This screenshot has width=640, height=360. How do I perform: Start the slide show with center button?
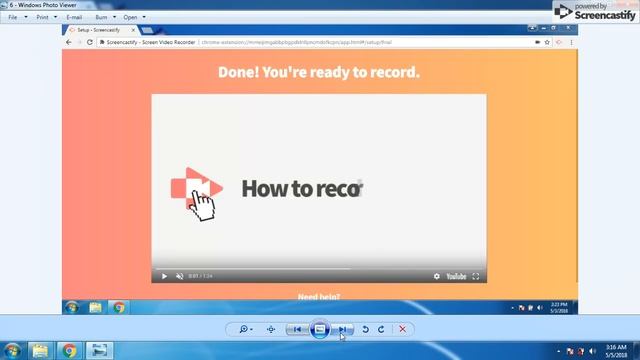click(320, 329)
